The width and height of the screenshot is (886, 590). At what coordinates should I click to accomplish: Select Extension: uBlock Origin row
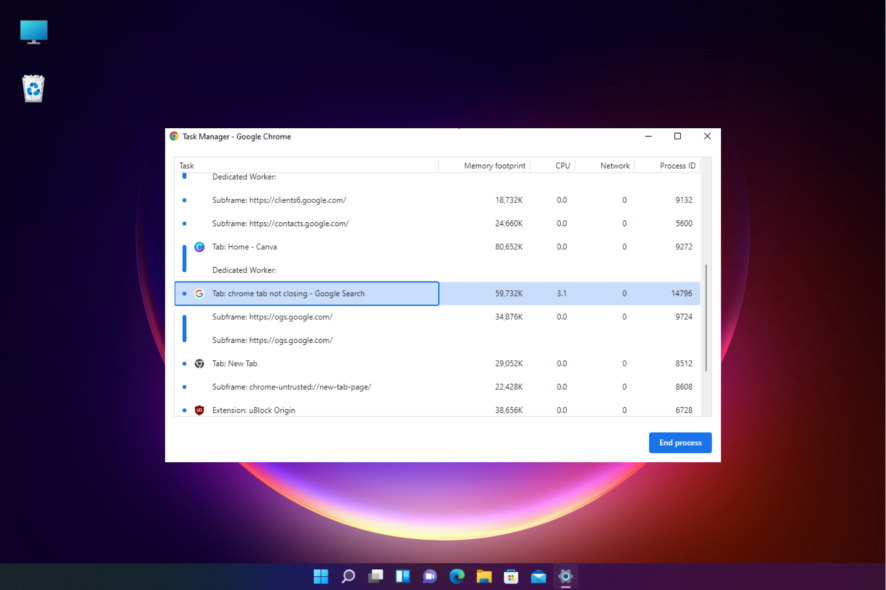coord(437,410)
